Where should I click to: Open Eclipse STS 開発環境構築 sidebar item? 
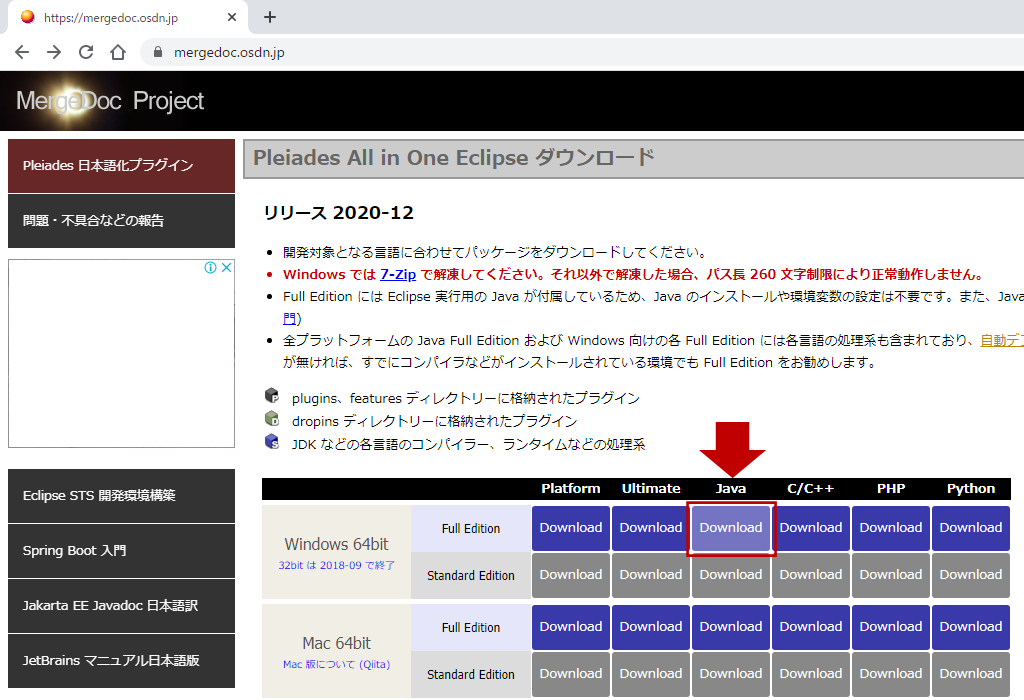point(121,496)
